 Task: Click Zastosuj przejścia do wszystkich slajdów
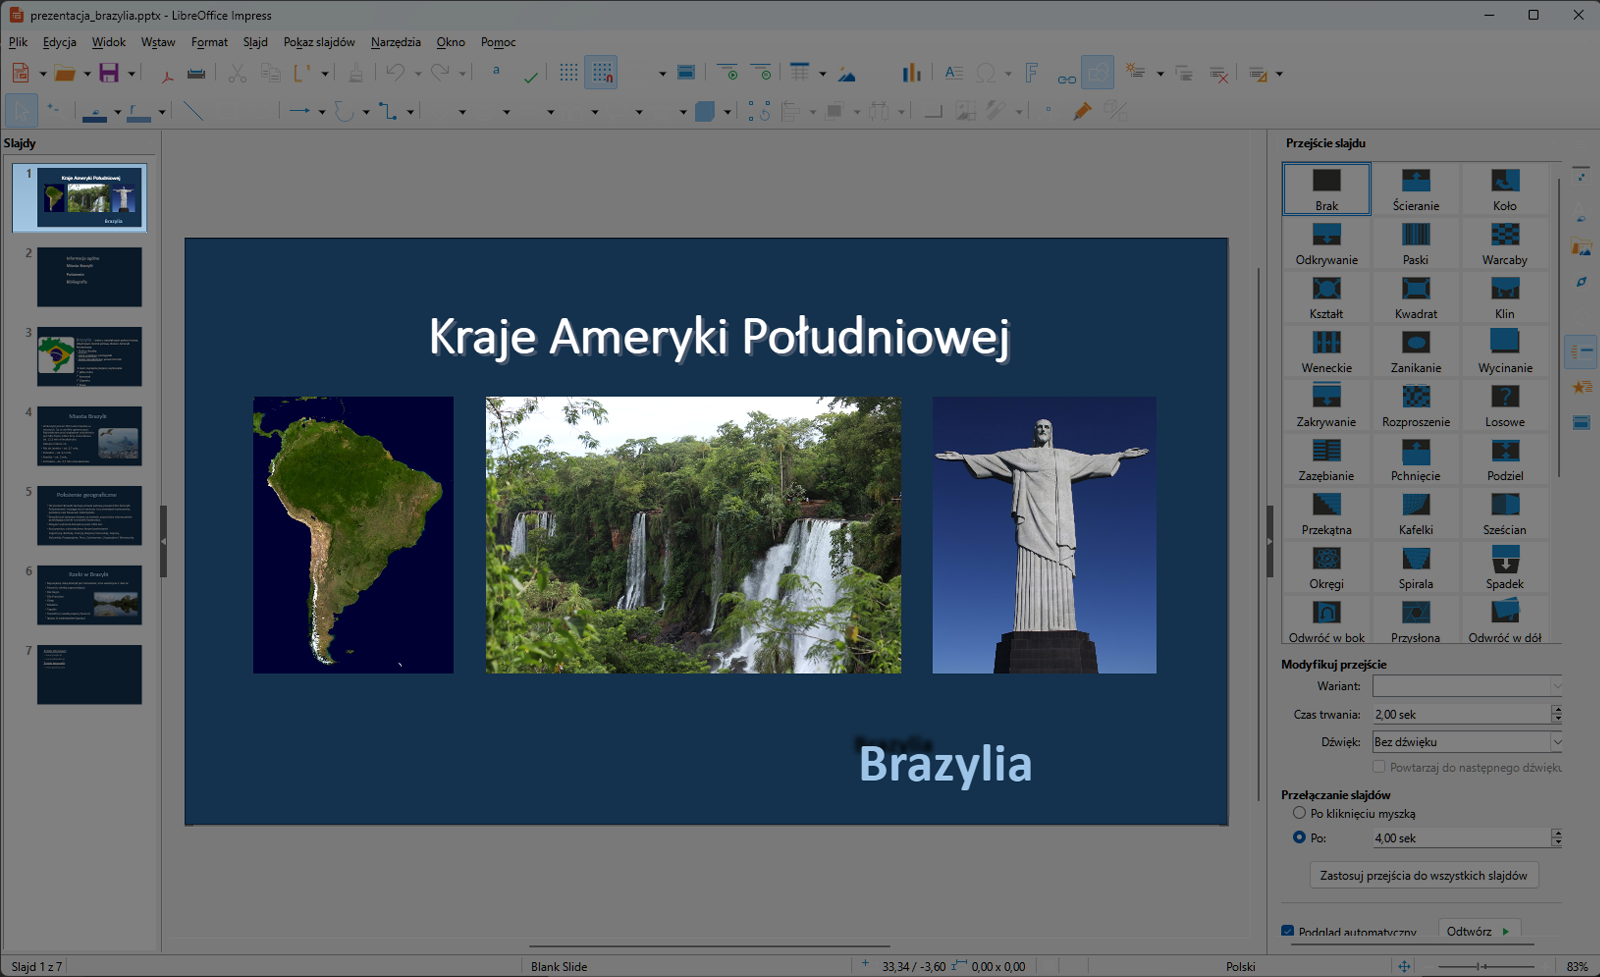[x=1424, y=874]
